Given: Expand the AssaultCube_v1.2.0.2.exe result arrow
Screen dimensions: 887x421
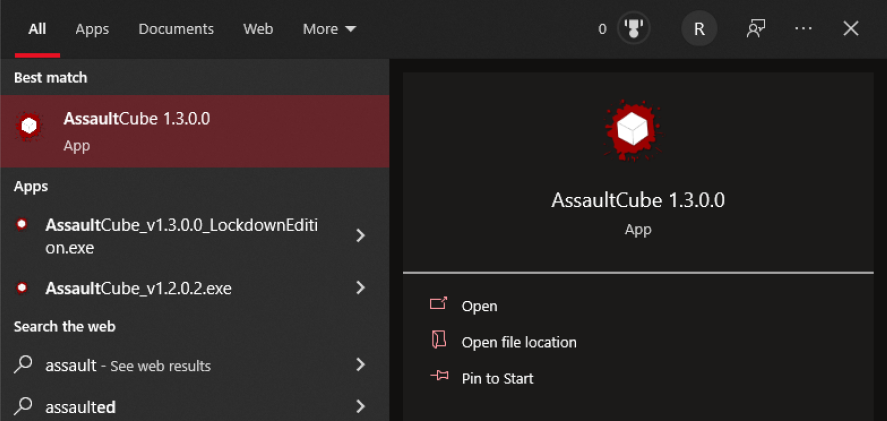Looking at the screenshot, I should [361, 288].
